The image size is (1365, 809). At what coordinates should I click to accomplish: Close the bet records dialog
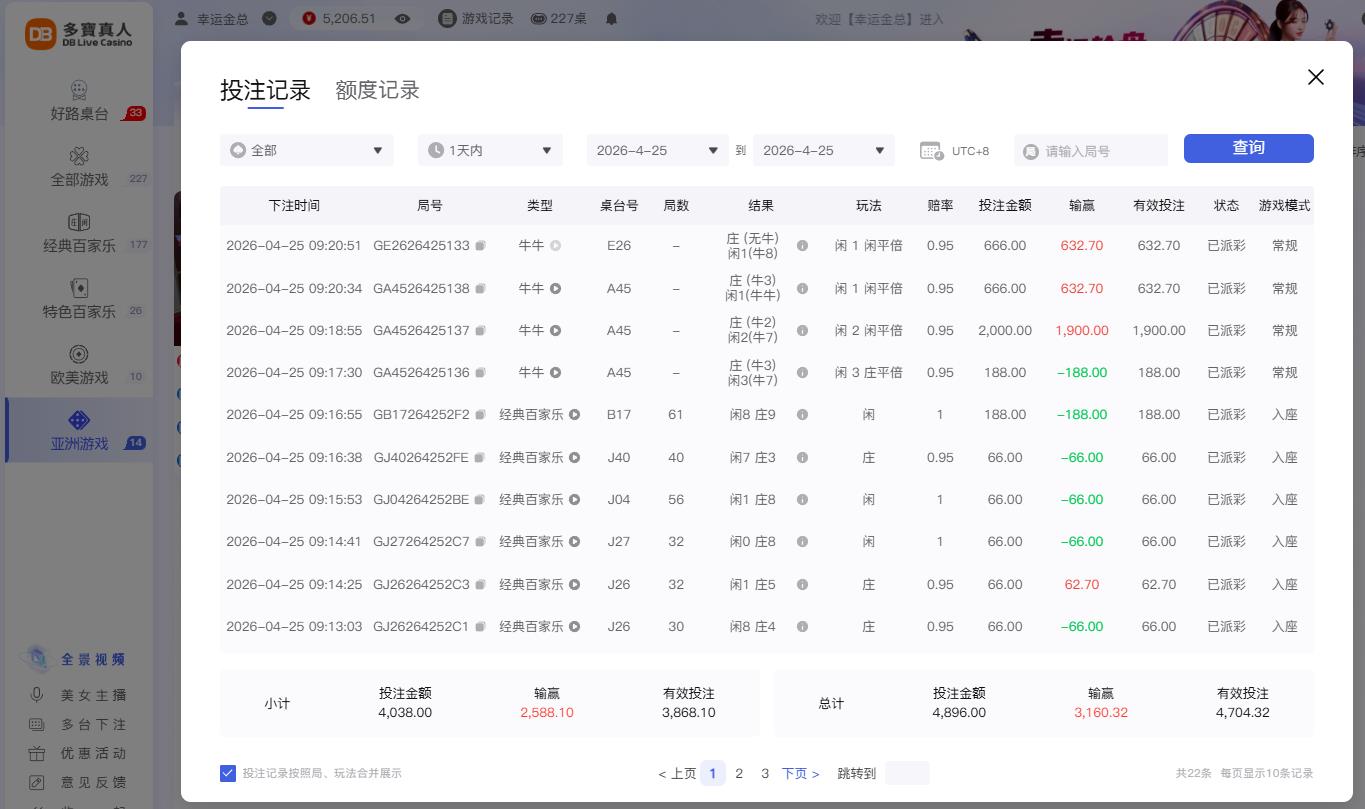pos(1316,77)
